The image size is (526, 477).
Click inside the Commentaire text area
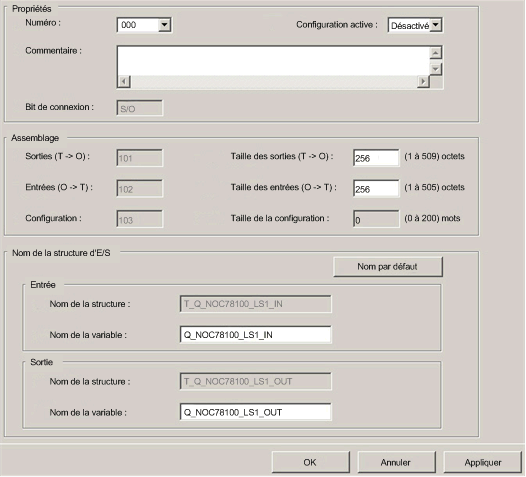pyautogui.click(x=273, y=61)
